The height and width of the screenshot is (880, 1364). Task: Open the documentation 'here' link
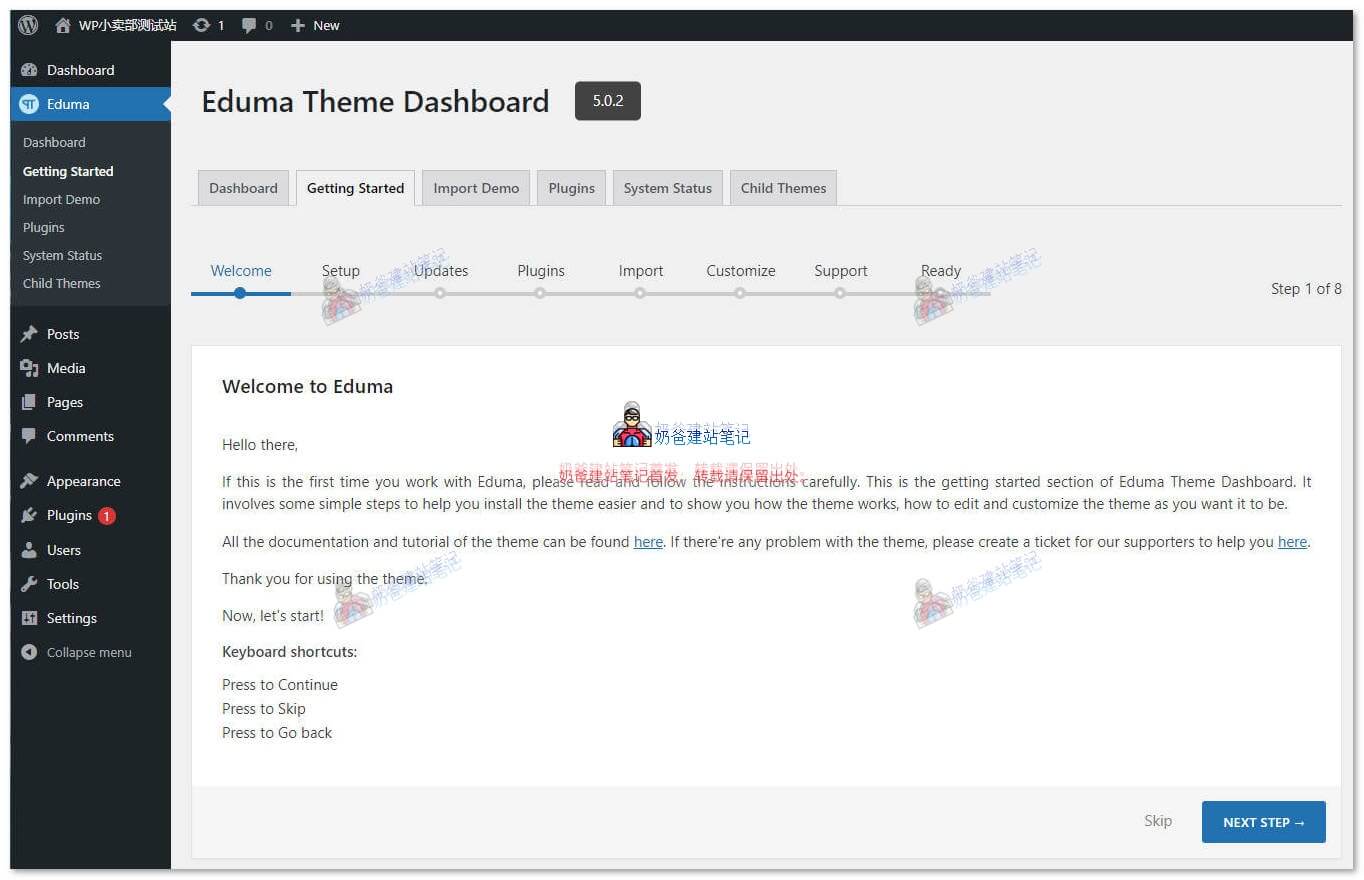(x=648, y=542)
